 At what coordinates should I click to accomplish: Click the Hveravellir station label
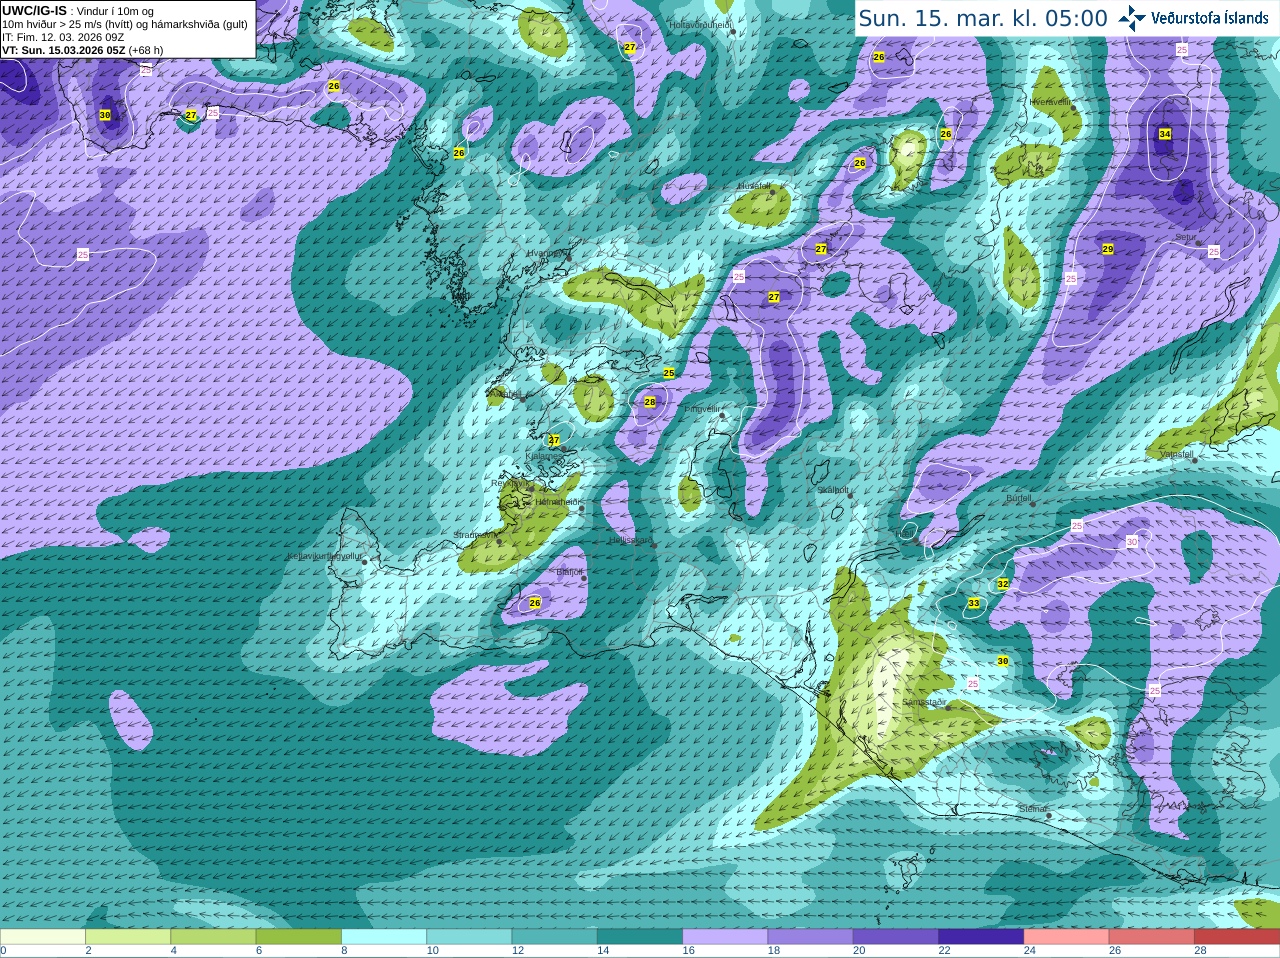(x=1050, y=102)
